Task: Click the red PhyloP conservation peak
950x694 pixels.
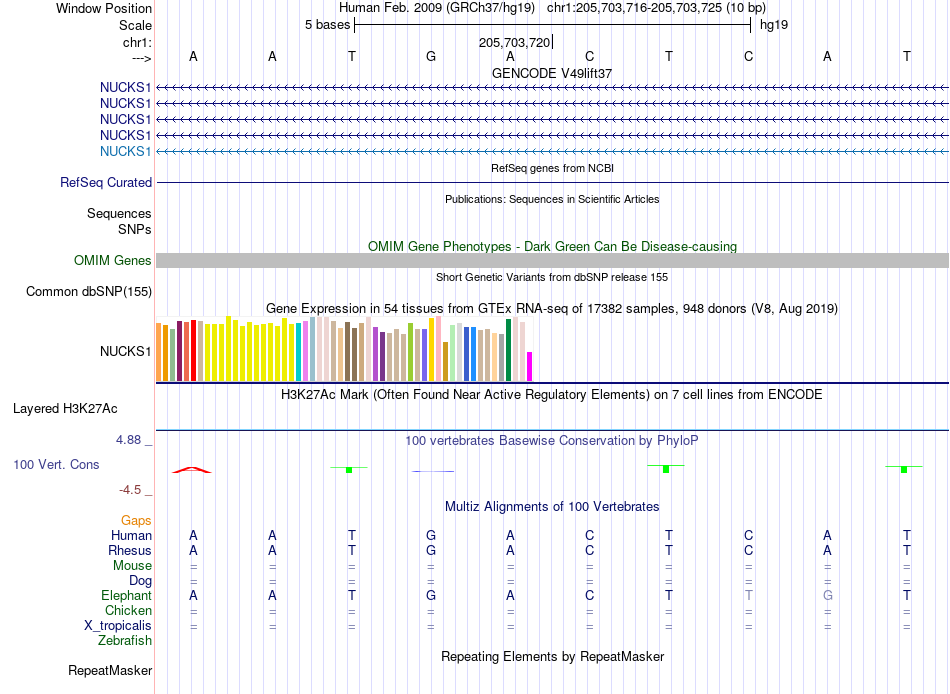Action: point(191,470)
